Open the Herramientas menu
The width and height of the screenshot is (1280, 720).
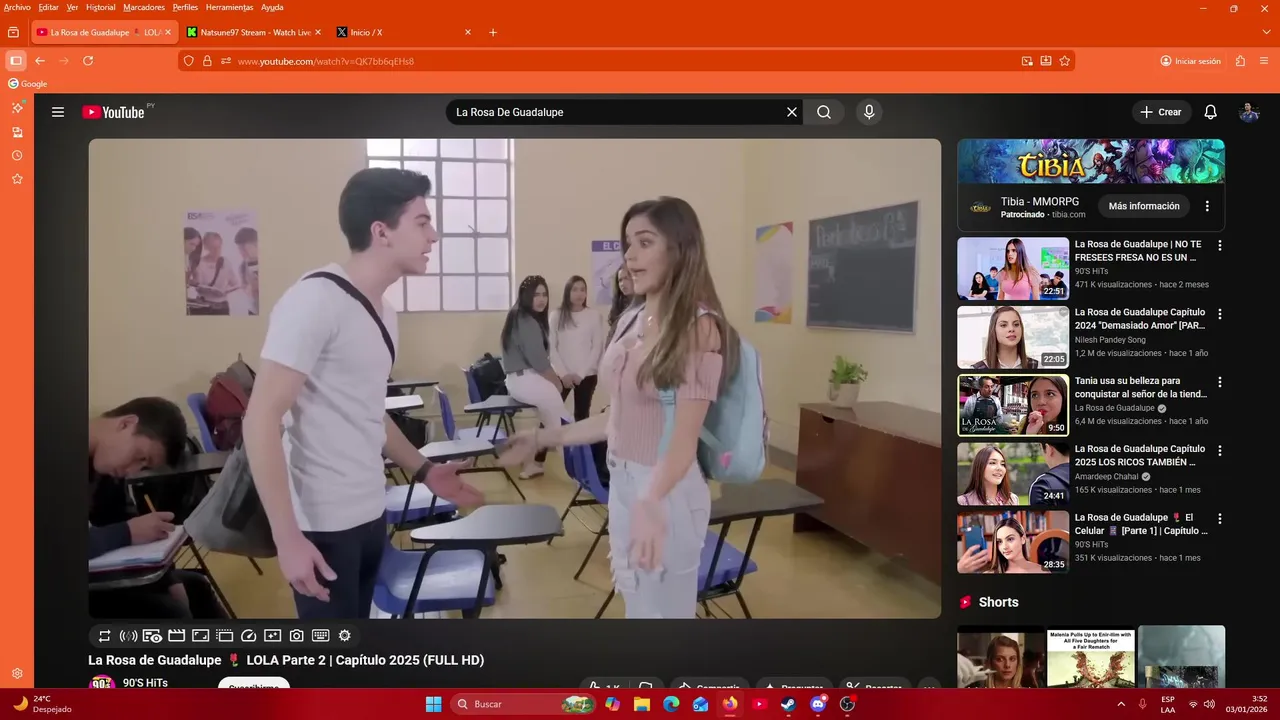click(229, 7)
